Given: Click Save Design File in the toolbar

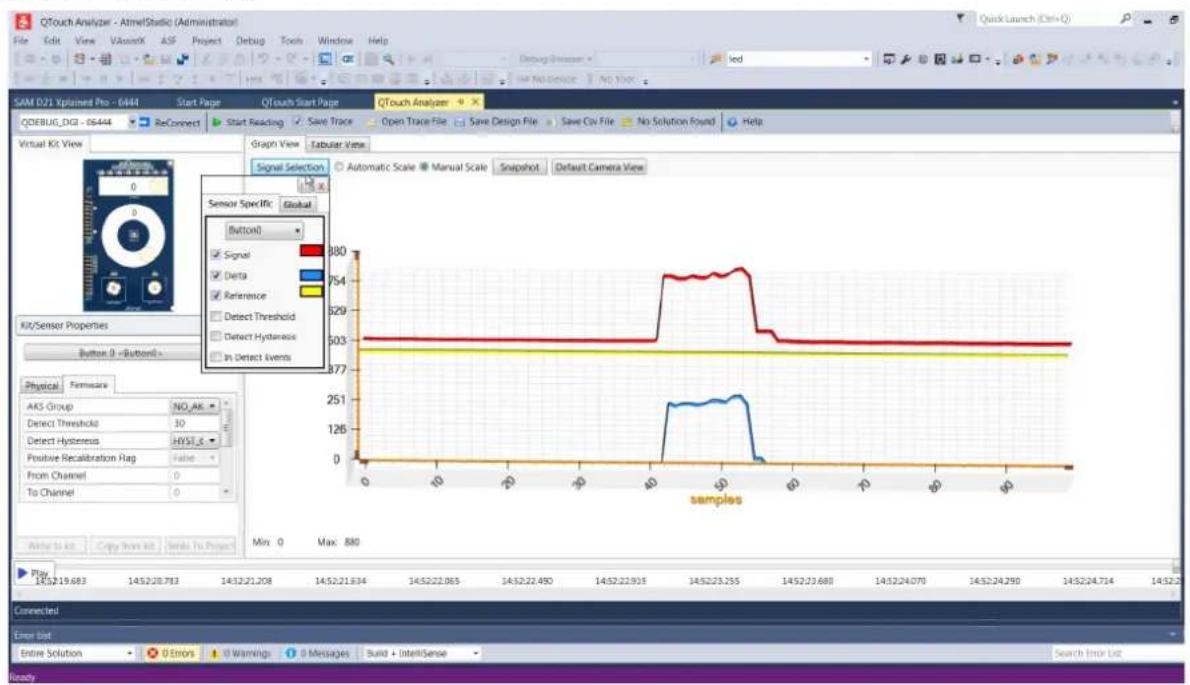Looking at the screenshot, I should click(496, 121).
